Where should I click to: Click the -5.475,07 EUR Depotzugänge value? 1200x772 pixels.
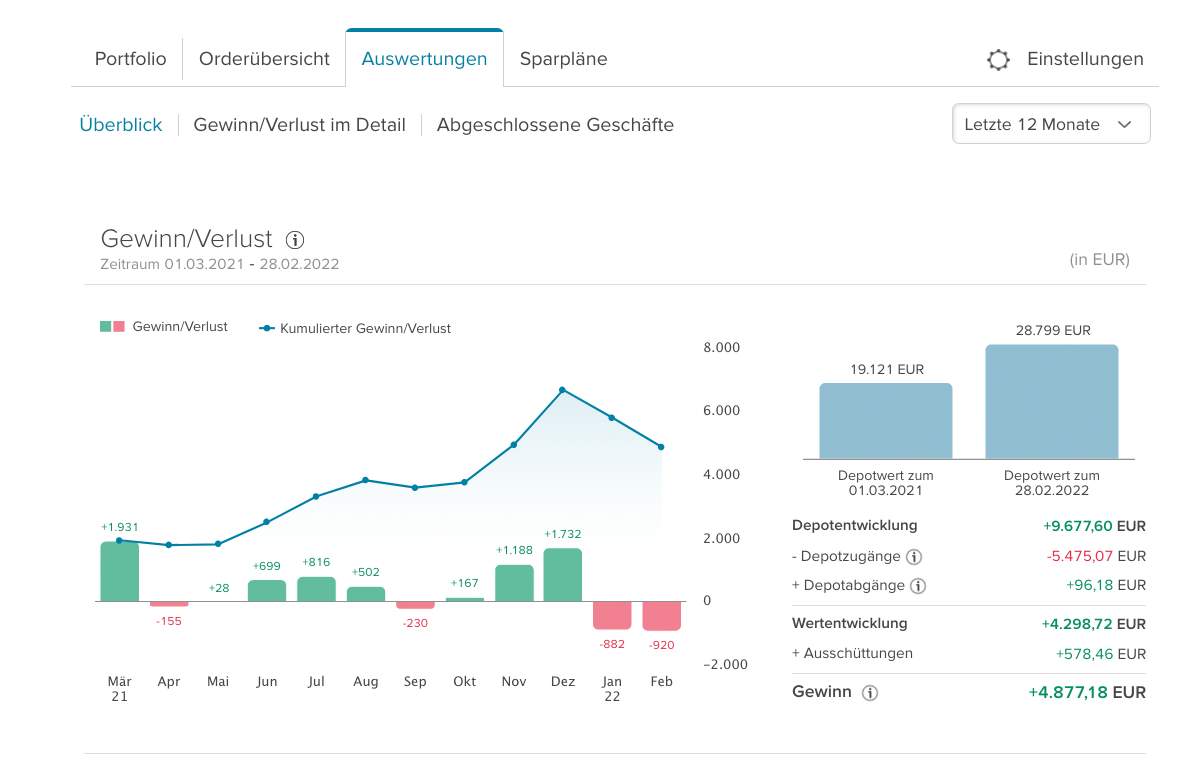1096,556
